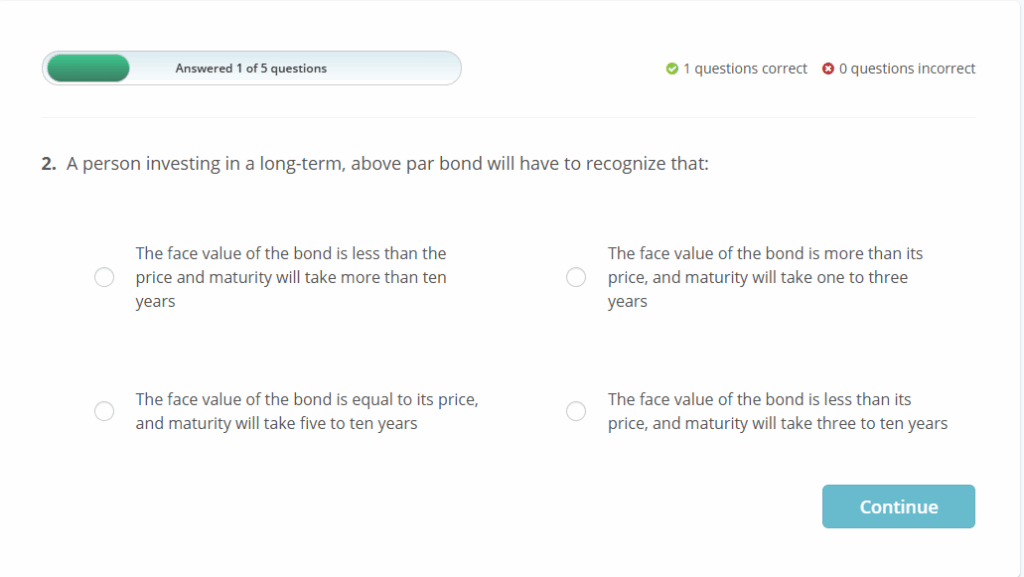Pick the 'five to ten years' radio option
Screen dimensions: 1024x577
104,411
